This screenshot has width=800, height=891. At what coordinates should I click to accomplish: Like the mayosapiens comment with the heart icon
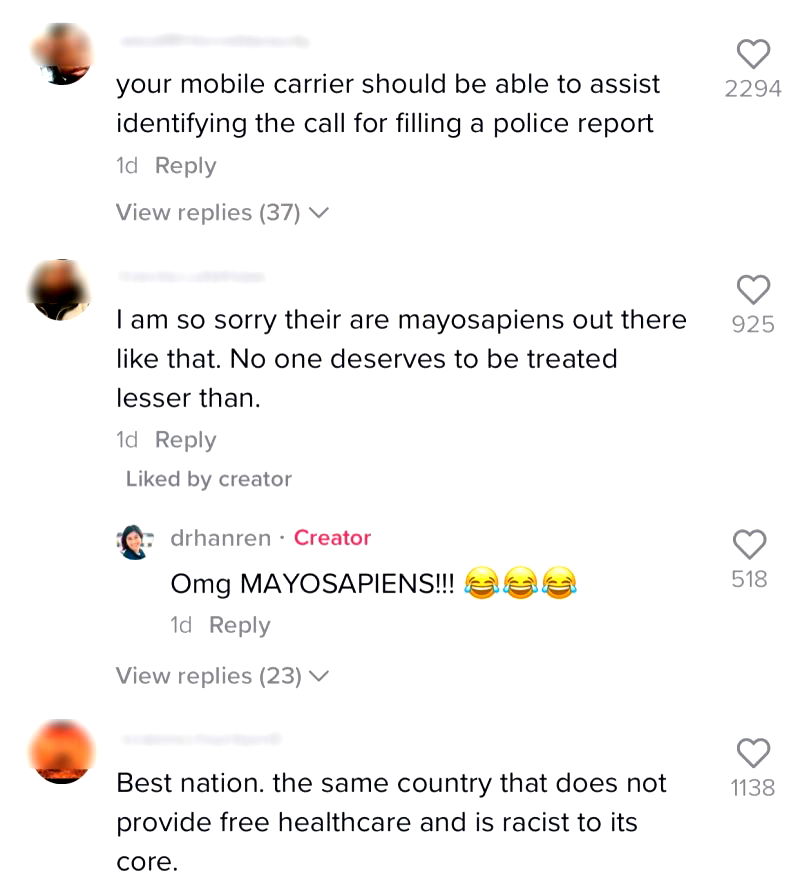click(753, 289)
